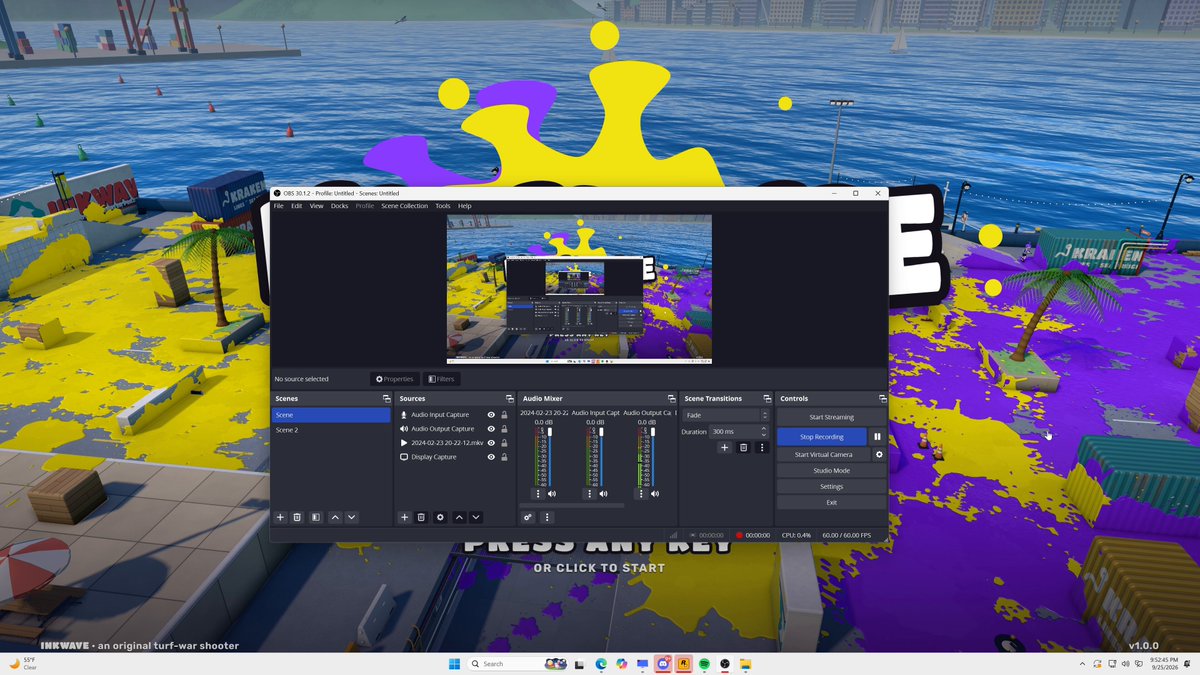Toggle lock on Audio Output Capture source
Screen dimensions: 1200x675
(x=504, y=429)
